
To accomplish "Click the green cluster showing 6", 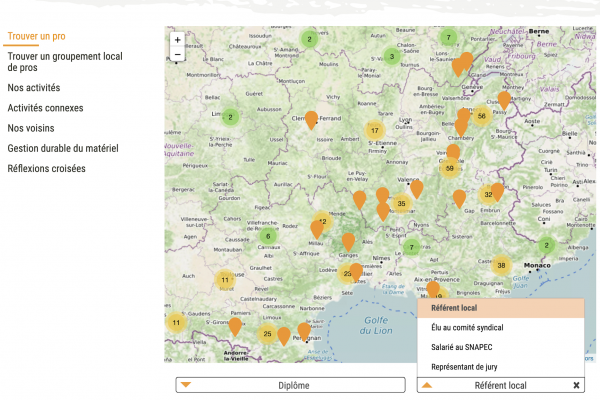I will coord(267,237).
